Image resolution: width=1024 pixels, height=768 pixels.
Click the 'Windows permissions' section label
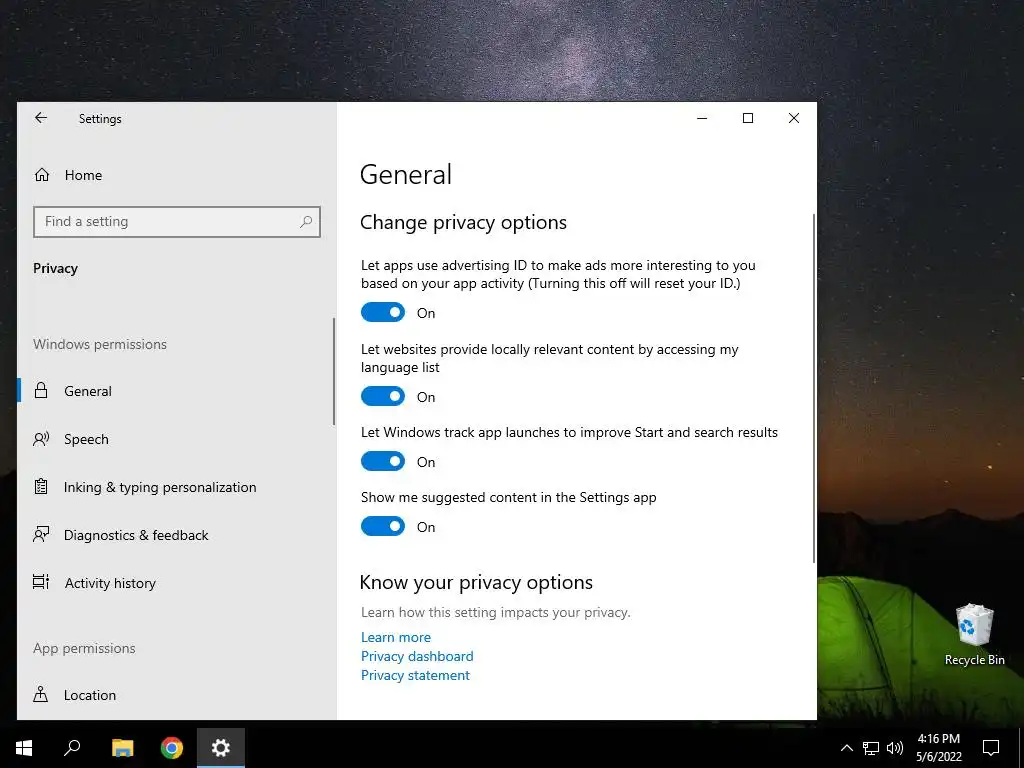click(100, 344)
